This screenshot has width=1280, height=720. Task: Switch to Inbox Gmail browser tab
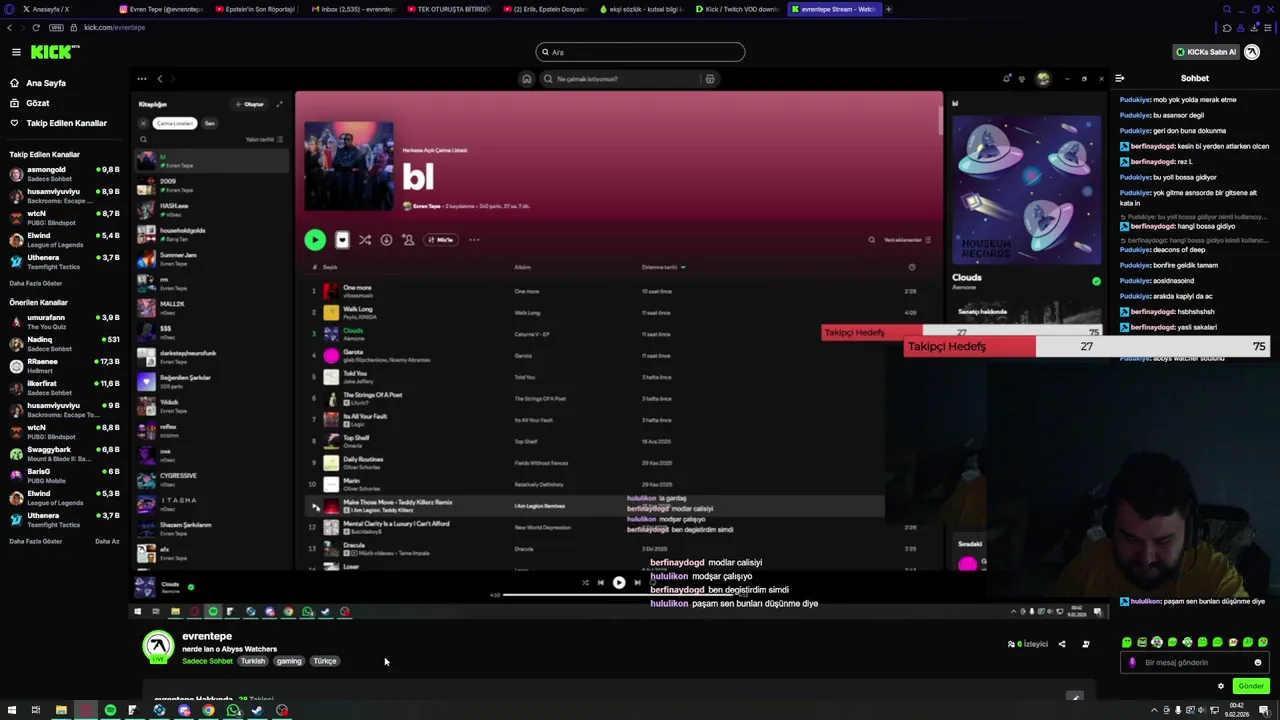(353, 9)
